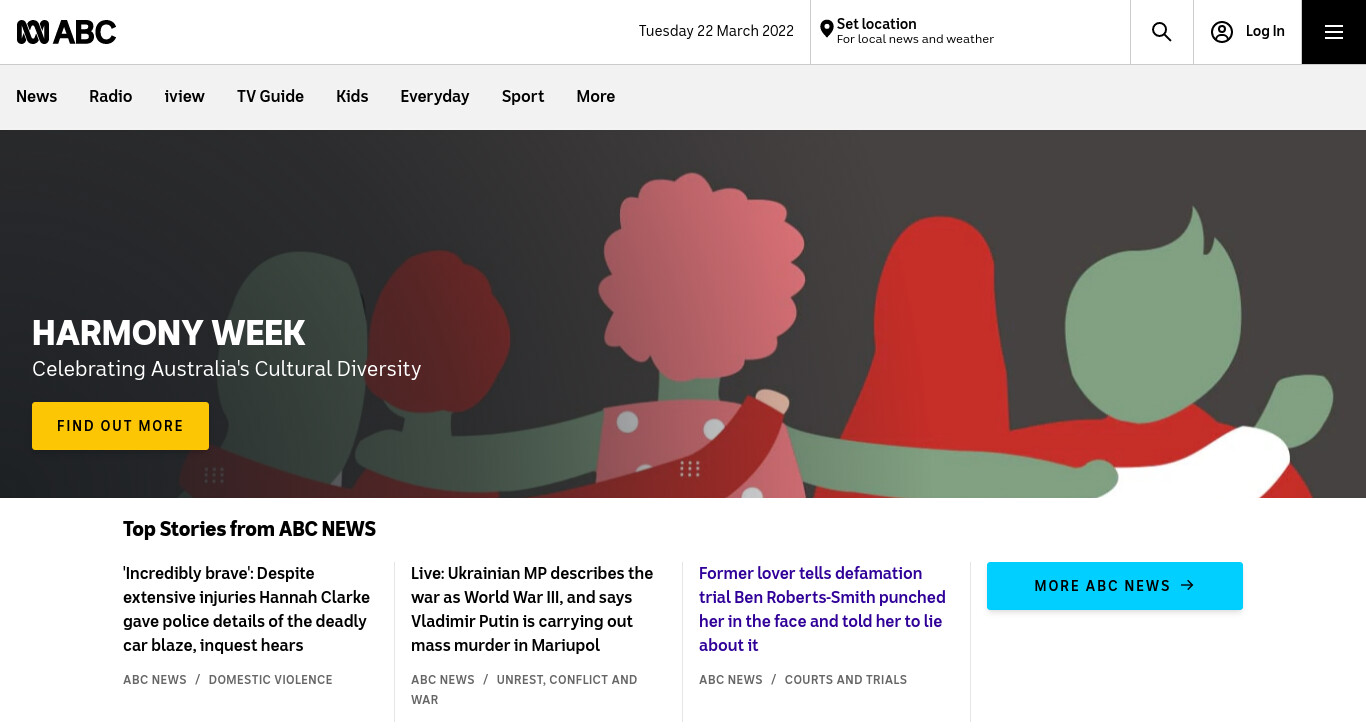Go to iview in navigation
The width and height of the screenshot is (1366, 728).
(185, 97)
